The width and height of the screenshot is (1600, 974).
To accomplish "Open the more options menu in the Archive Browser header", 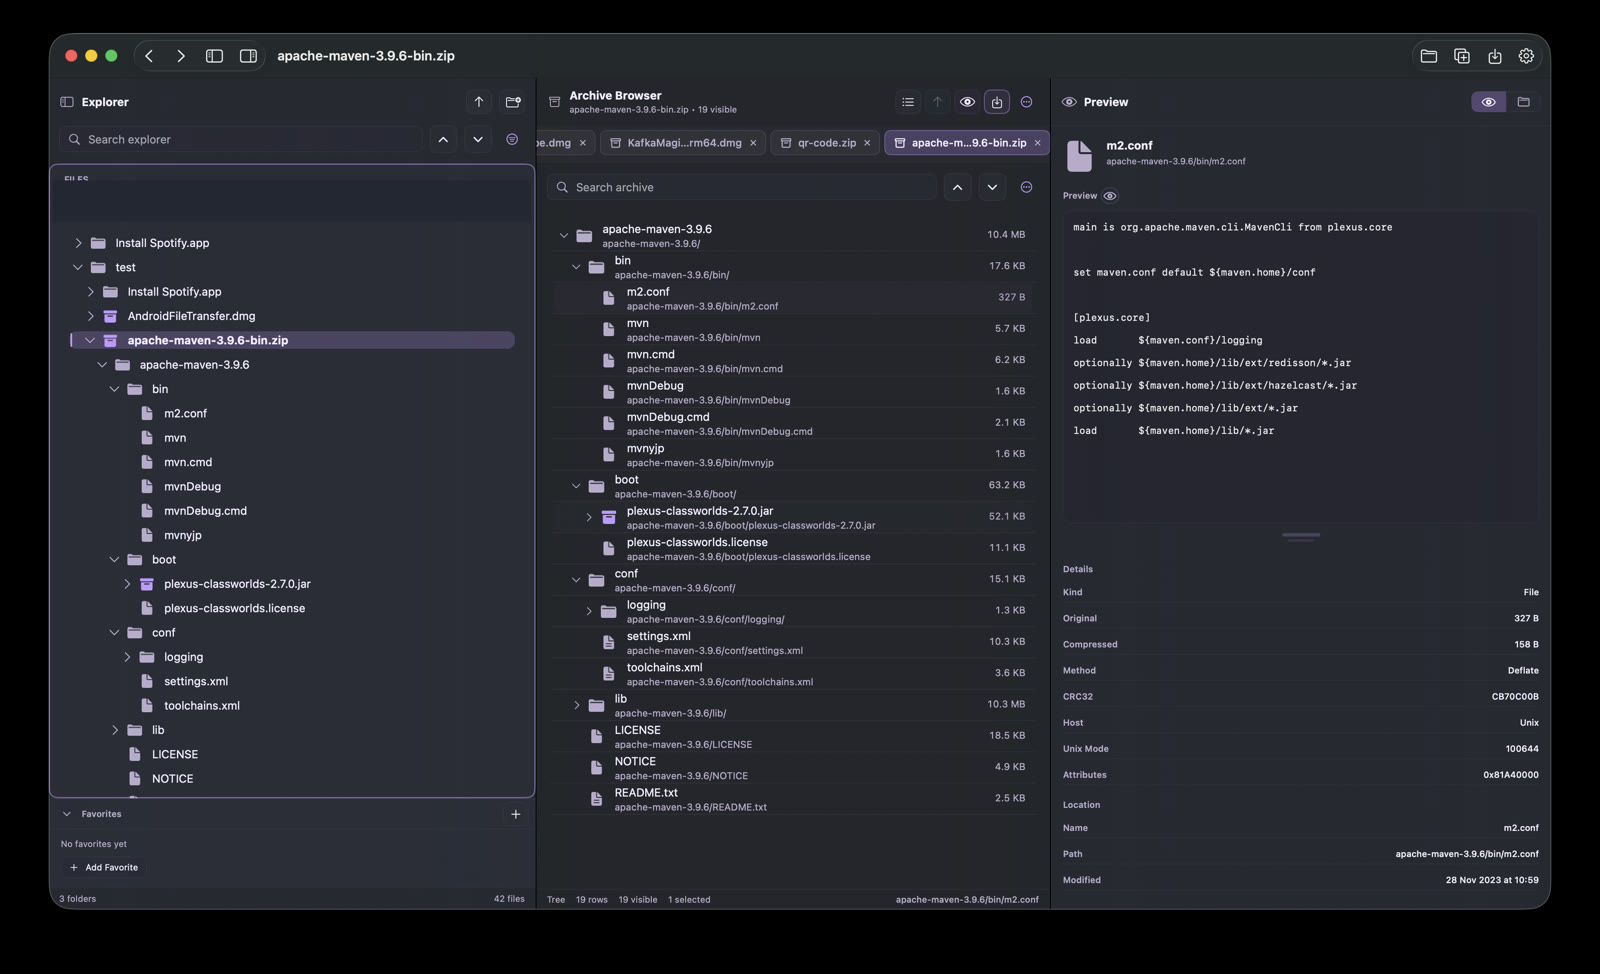I will (1026, 102).
